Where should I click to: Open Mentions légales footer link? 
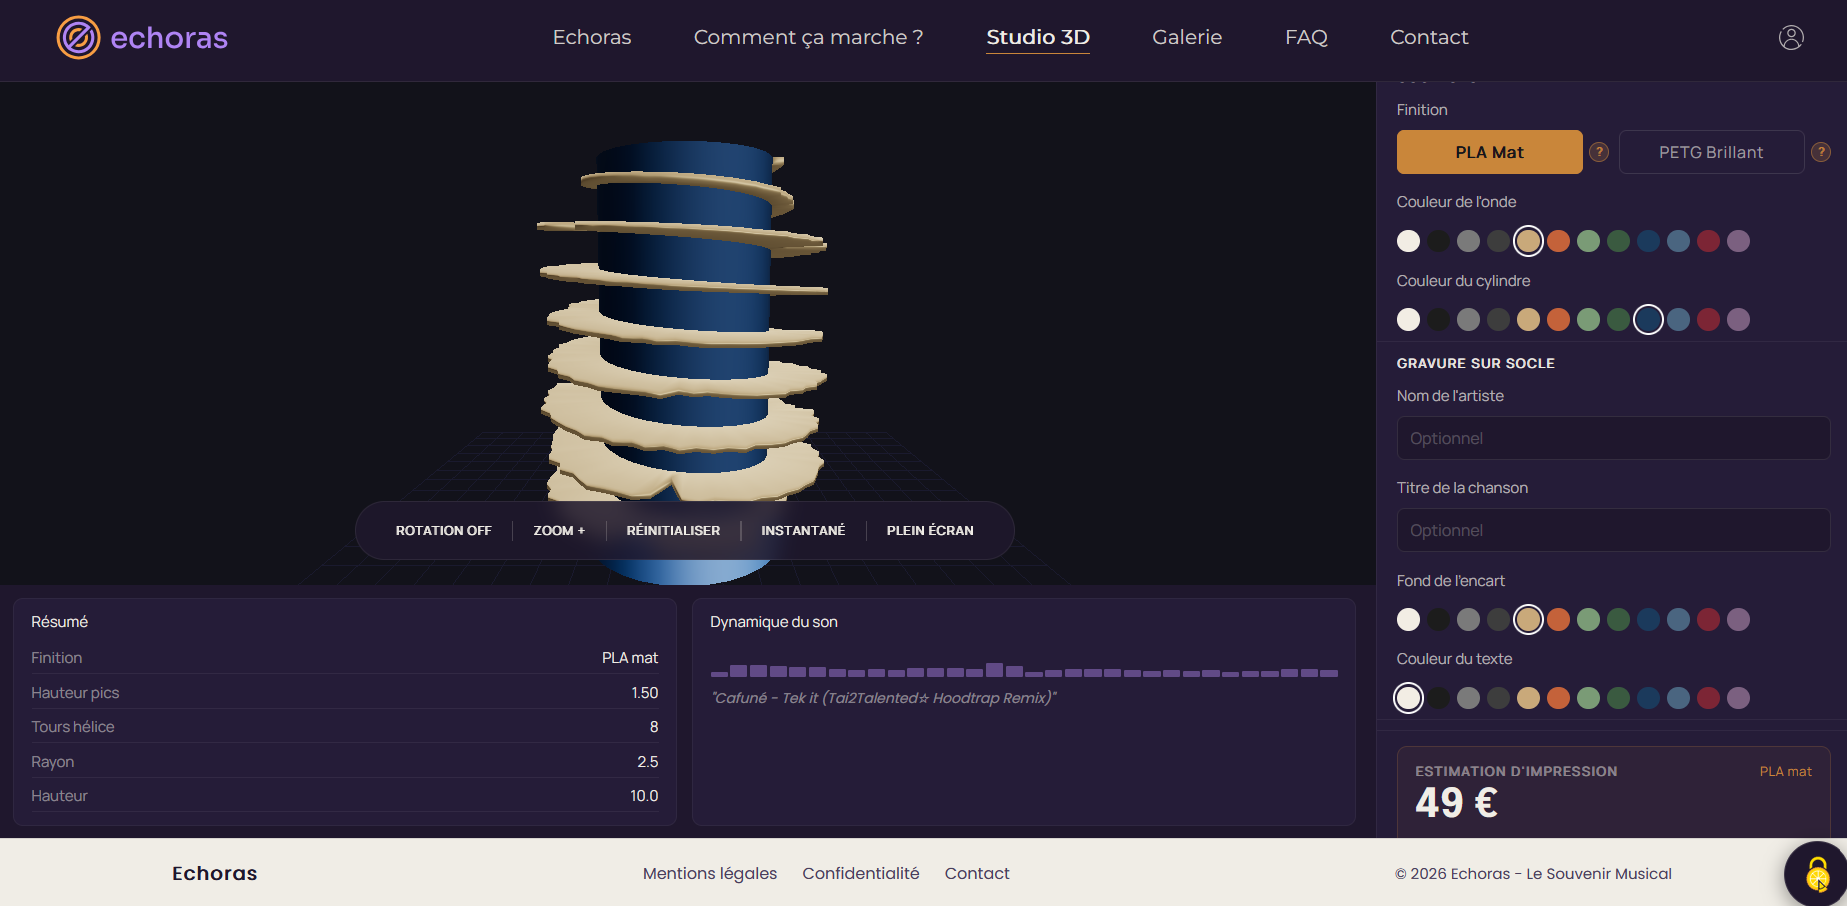click(710, 873)
